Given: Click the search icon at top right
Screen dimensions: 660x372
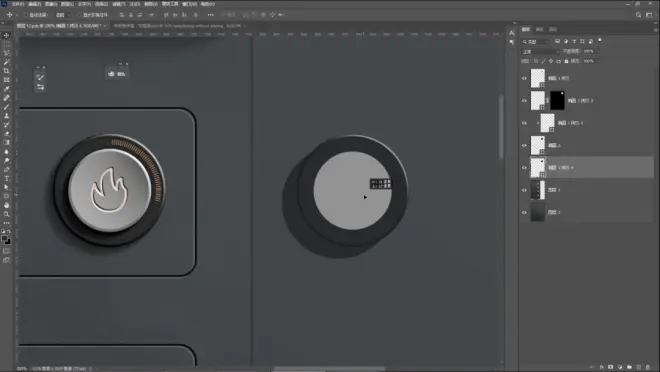Looking at the screenshot, I should 639,15.
